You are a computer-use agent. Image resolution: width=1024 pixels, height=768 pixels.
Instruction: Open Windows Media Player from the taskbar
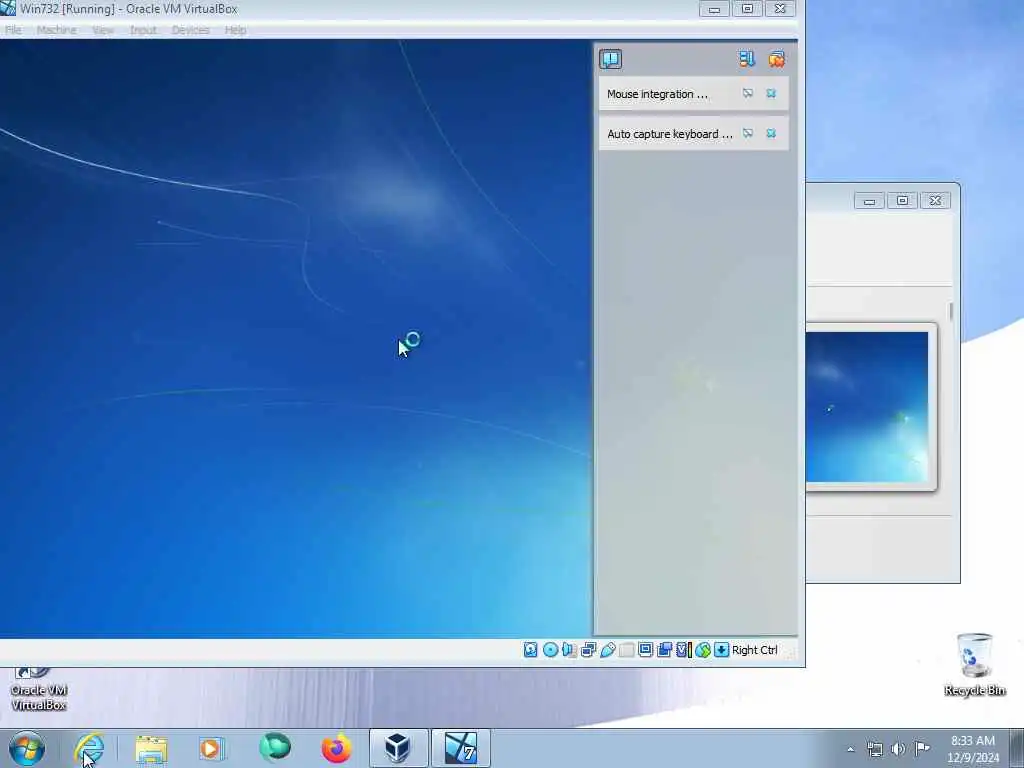pyautogui.click(x=212, y=748)
